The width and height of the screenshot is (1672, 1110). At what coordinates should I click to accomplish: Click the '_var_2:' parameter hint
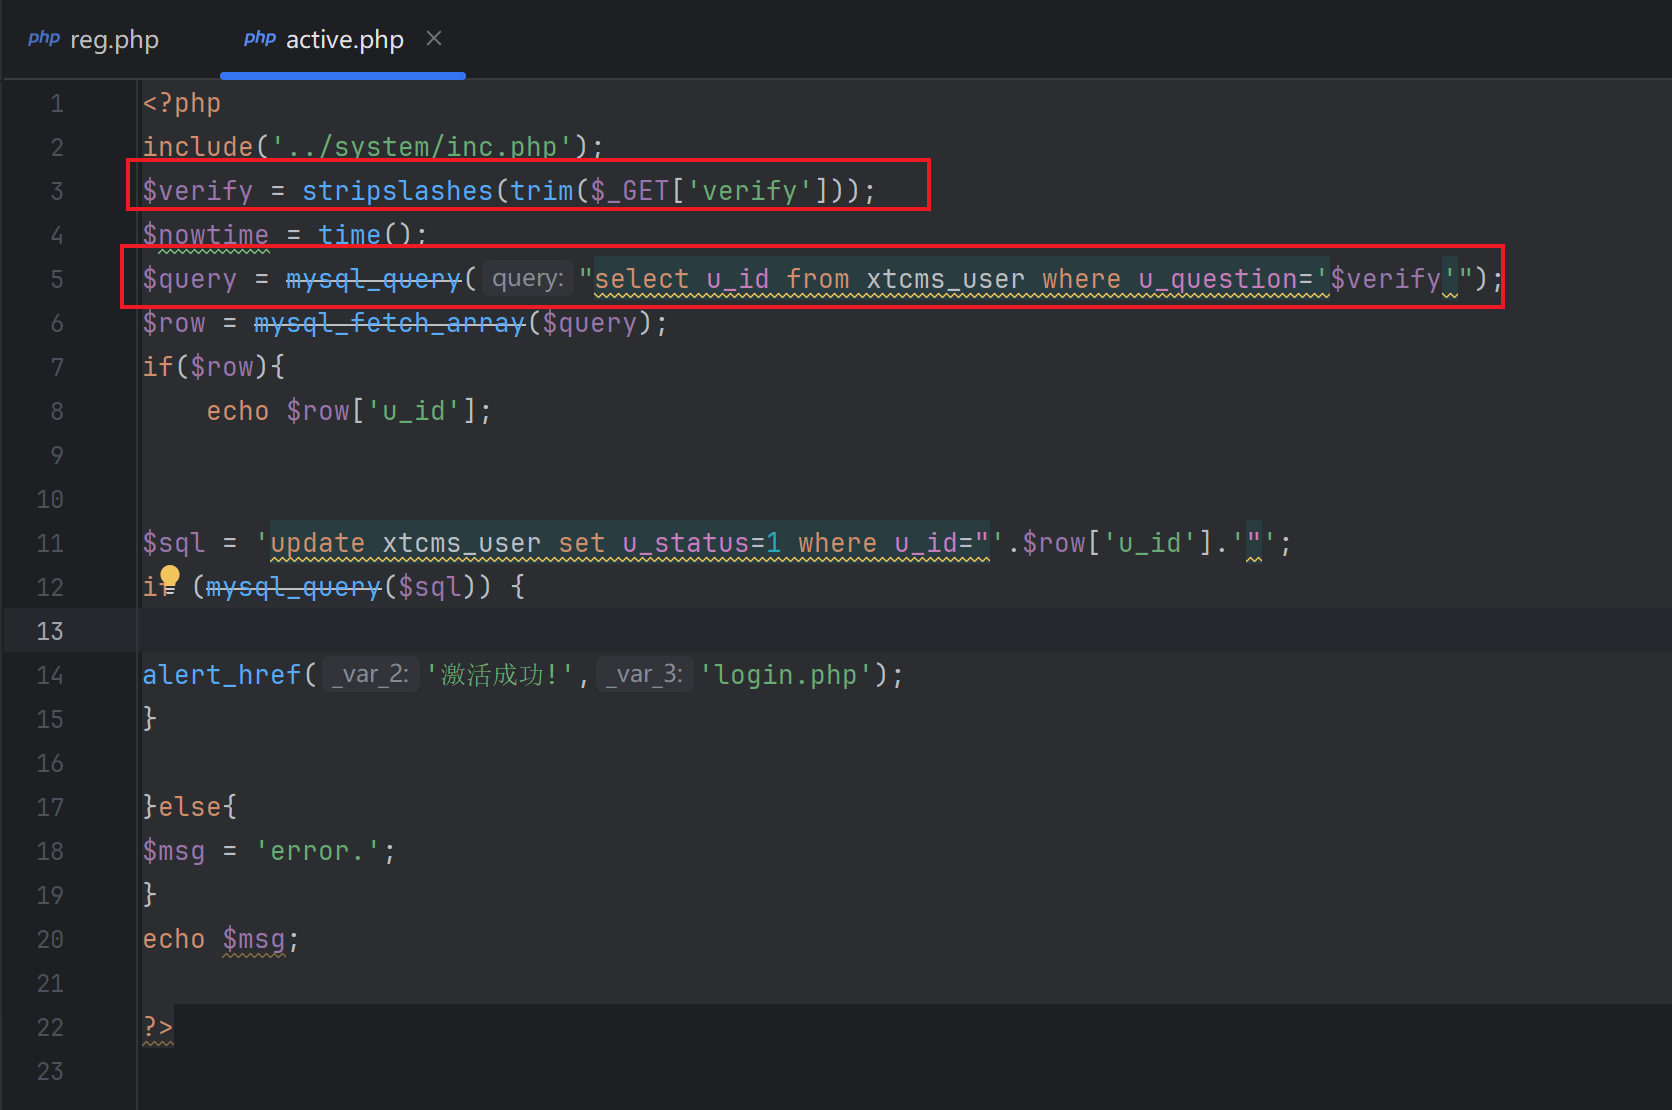click(371, 675)
